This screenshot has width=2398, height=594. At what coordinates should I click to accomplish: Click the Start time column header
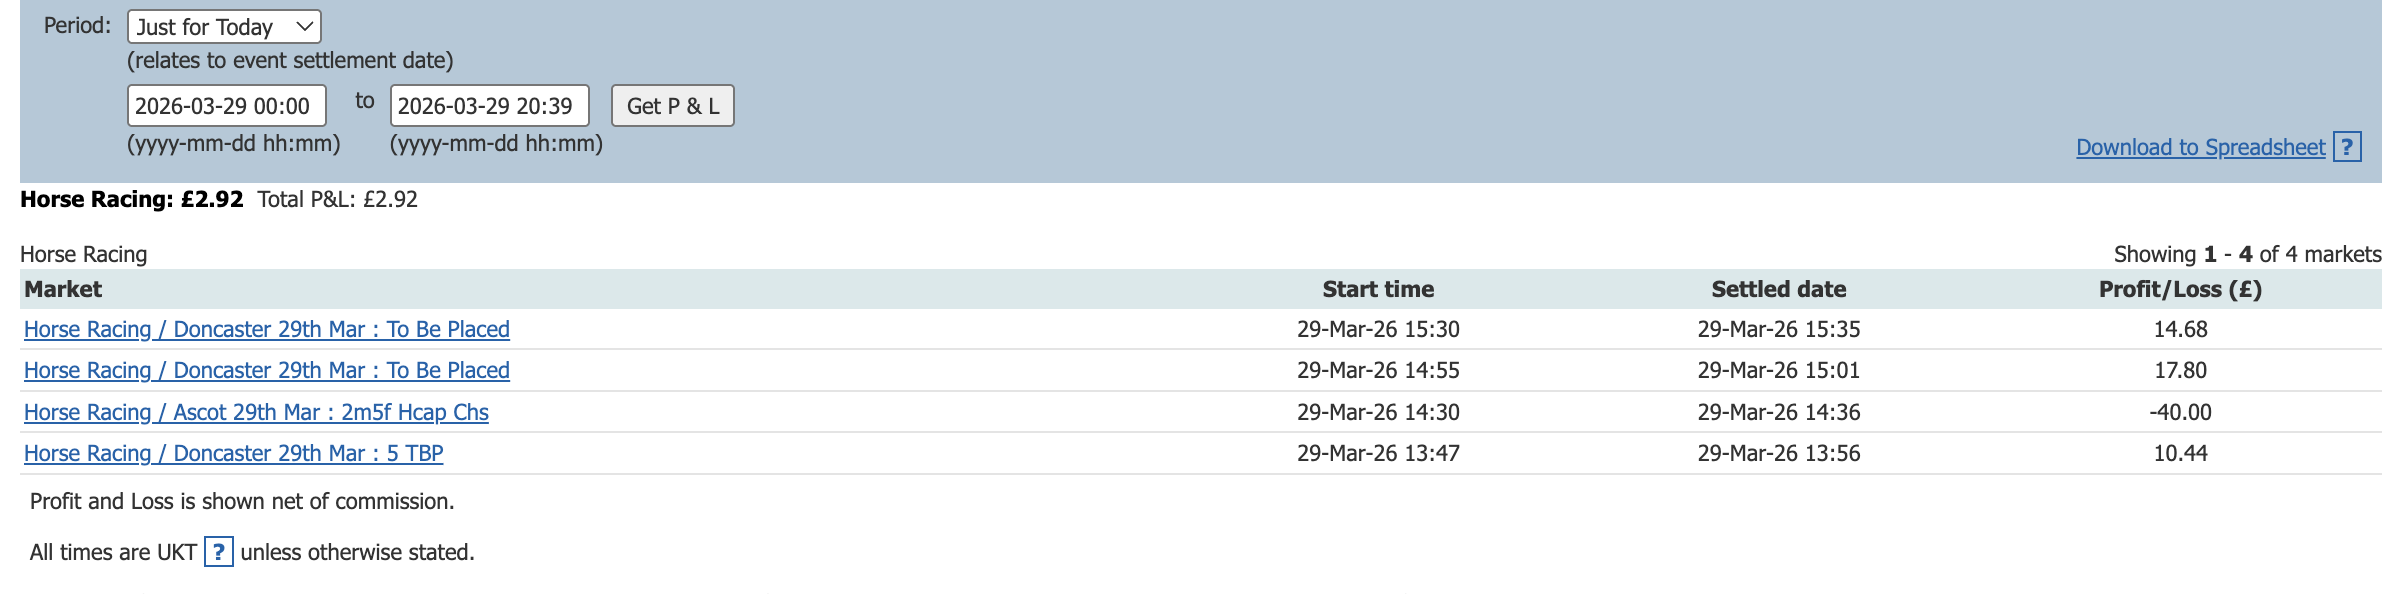pyautogui.click(x=1377, y=289)
